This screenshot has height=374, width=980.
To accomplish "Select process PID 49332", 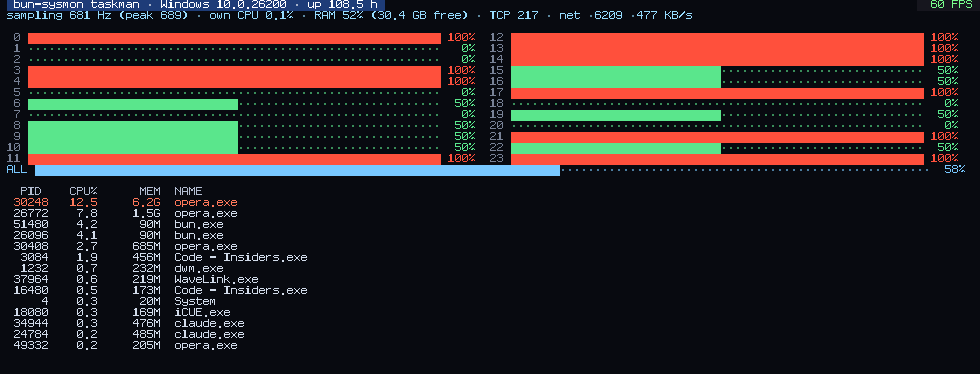I will click(x=31, y=345).
